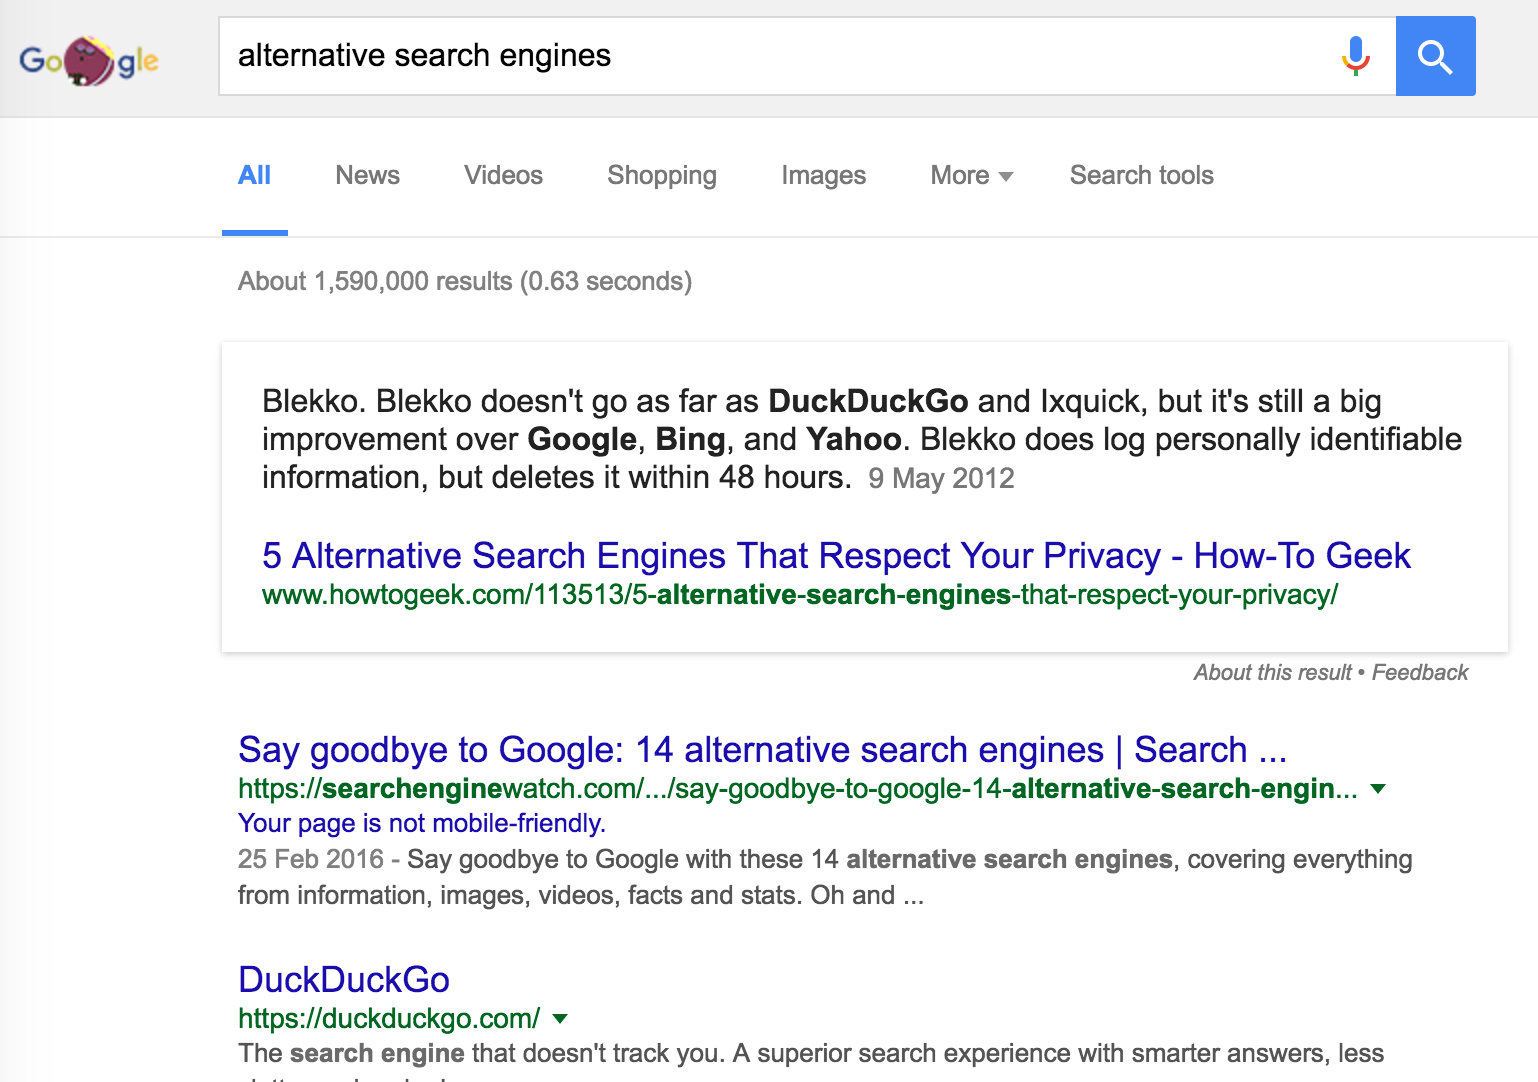Image resolution: width=1538 pixels, height=1082 pixels.
Task: Click the Google doodle logo
Action: [x=89, y=60]
